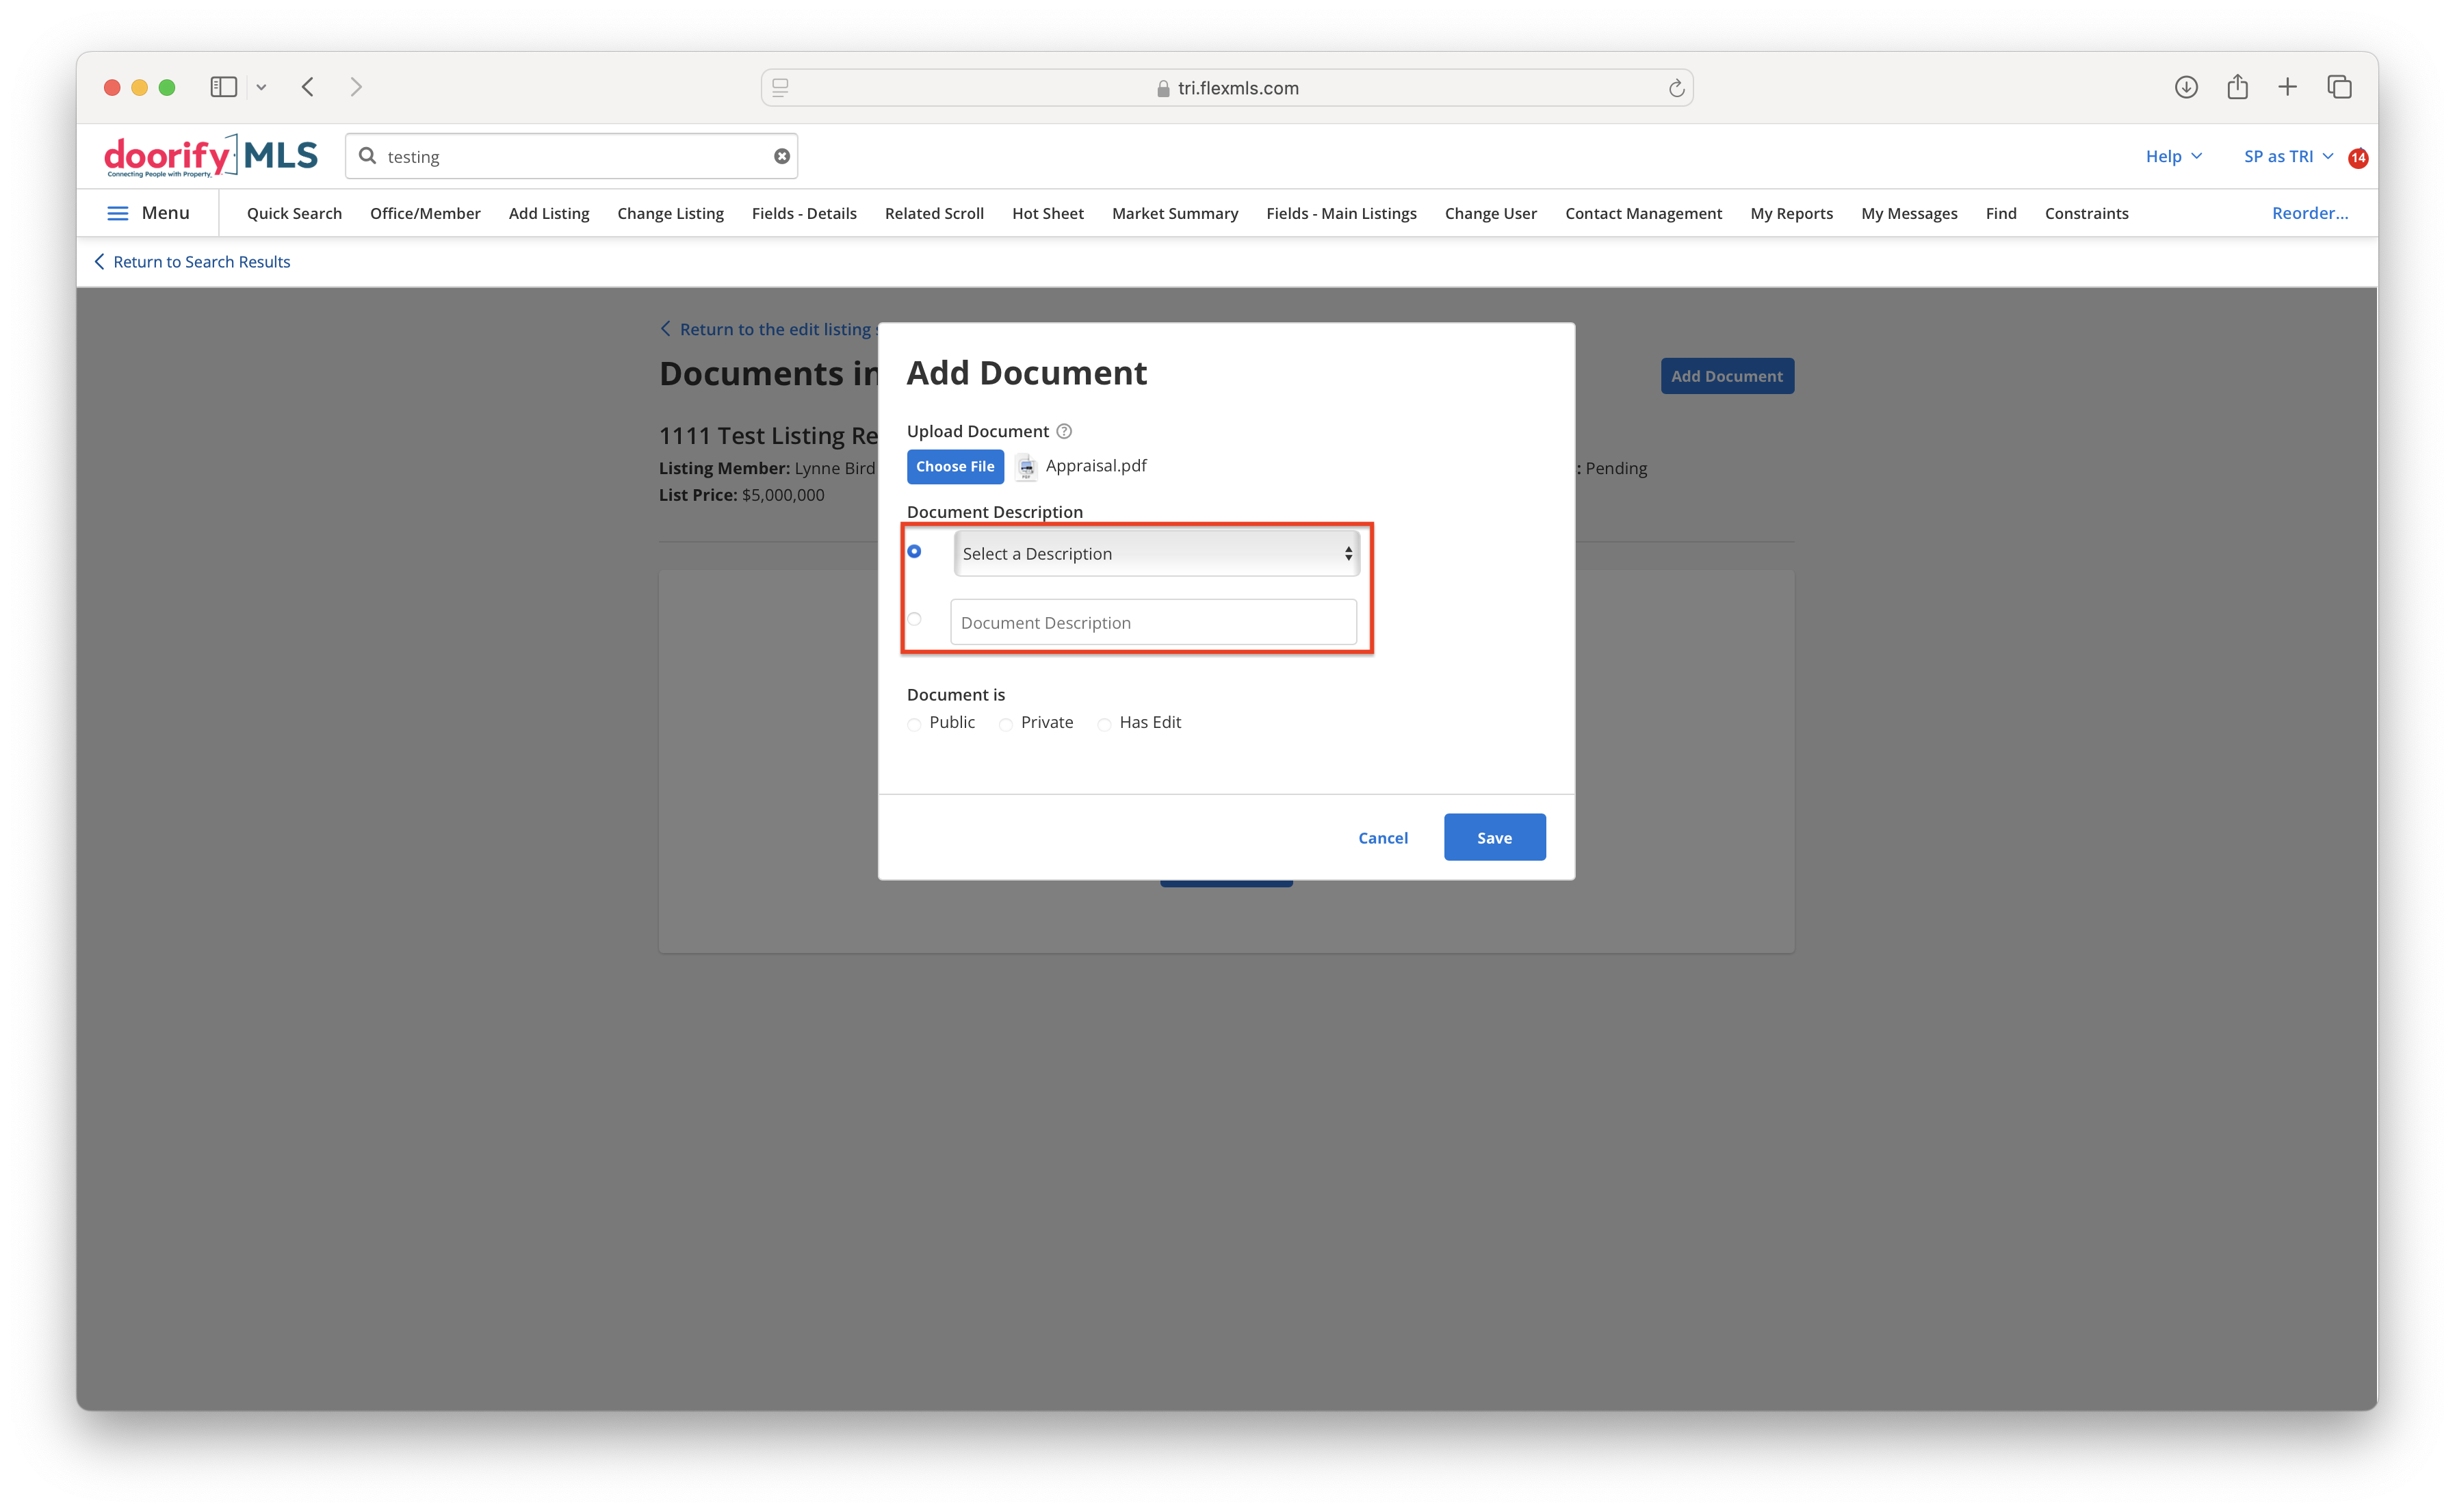Open Safari downloads icon
Image resolution: width=2455 pixels, height=1512 pixels.
(2186, 87)
